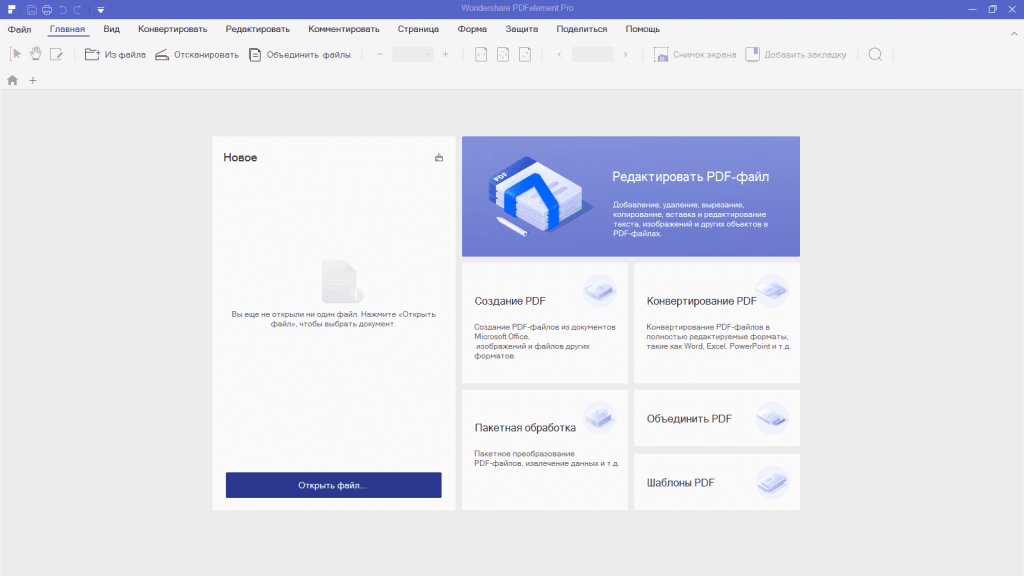Screen dimensions: 1024x576
Task: Go to next page arrow
Action: click(625, 54)
